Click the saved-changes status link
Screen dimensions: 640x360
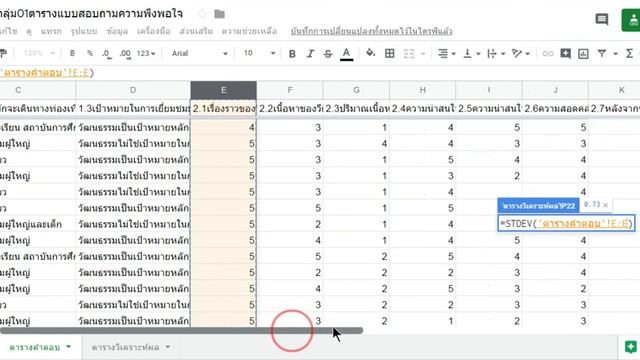point(371,31)
